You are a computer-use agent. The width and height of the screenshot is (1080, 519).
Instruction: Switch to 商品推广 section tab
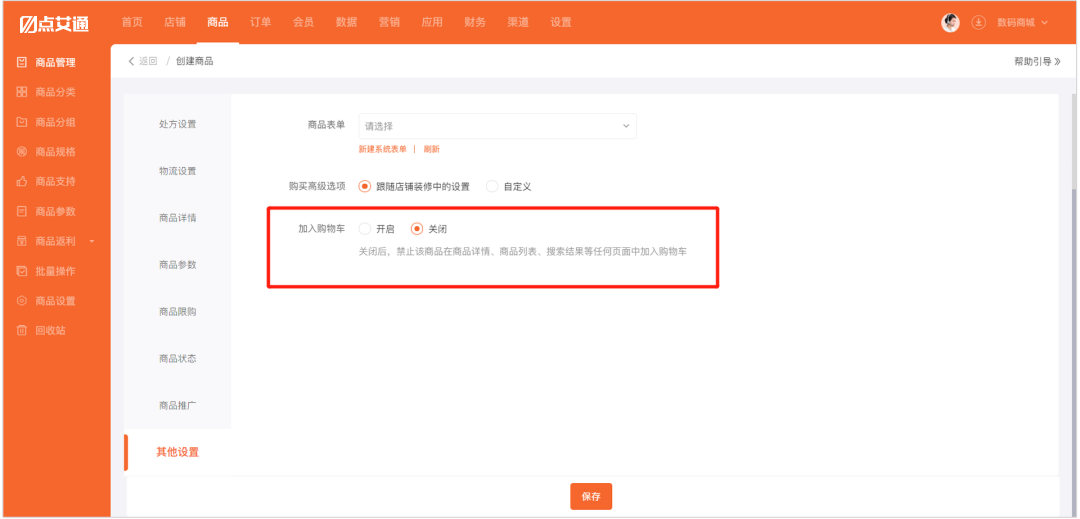click(178, 405)
